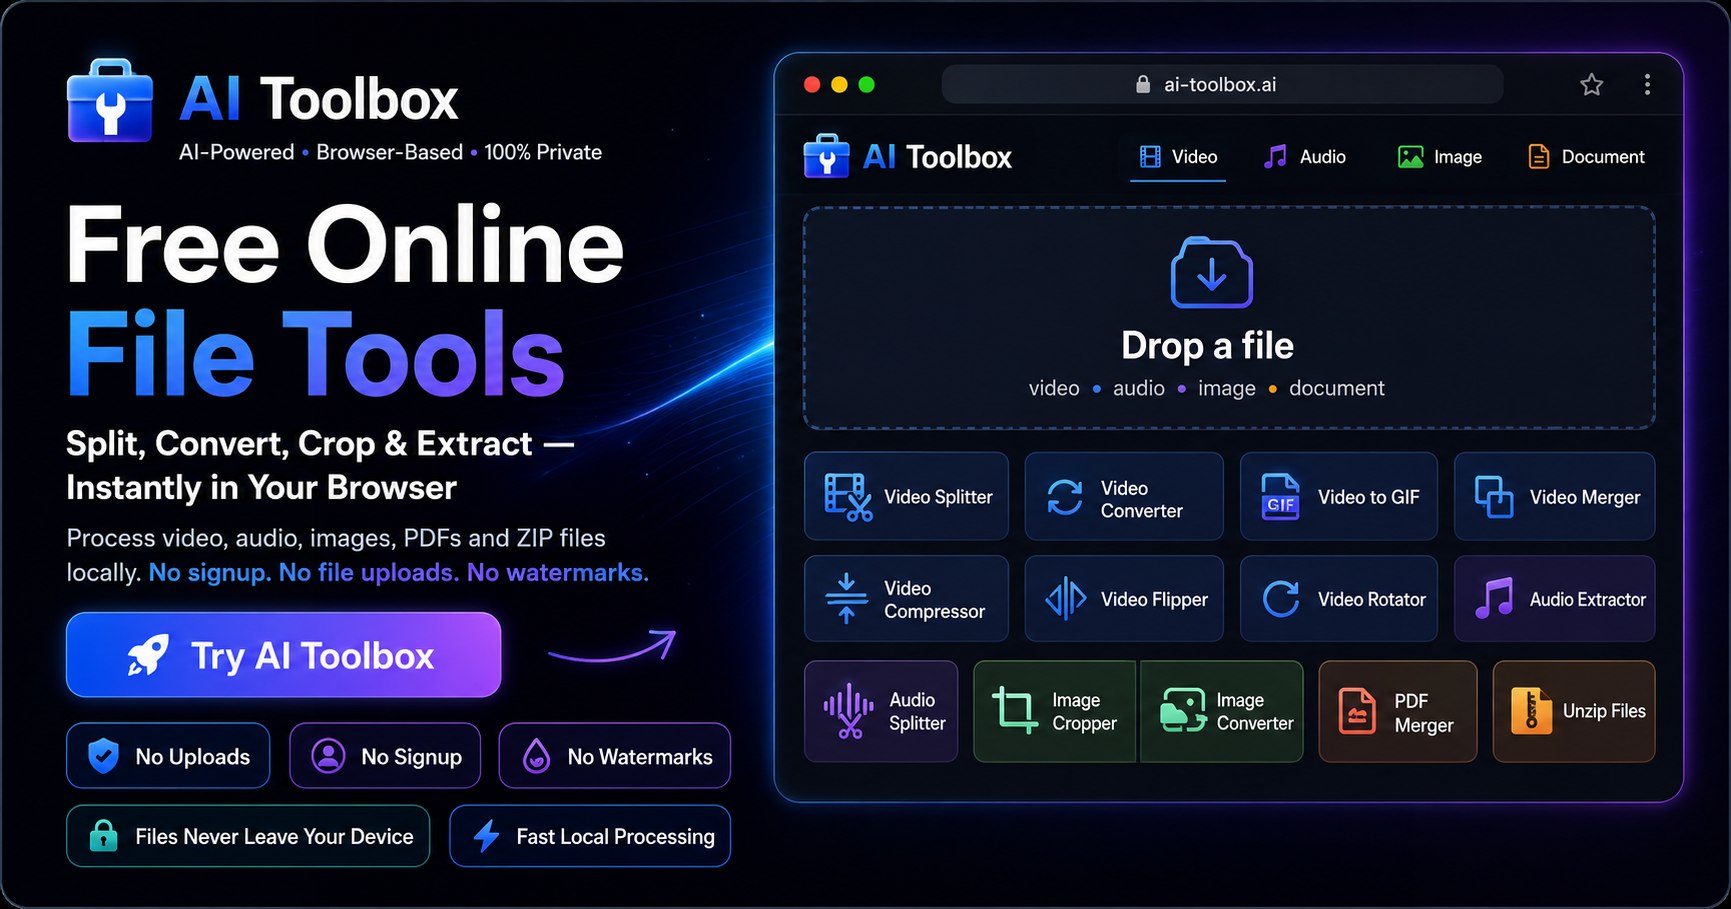Click the '100% Private' tagline text

(543, 152)
